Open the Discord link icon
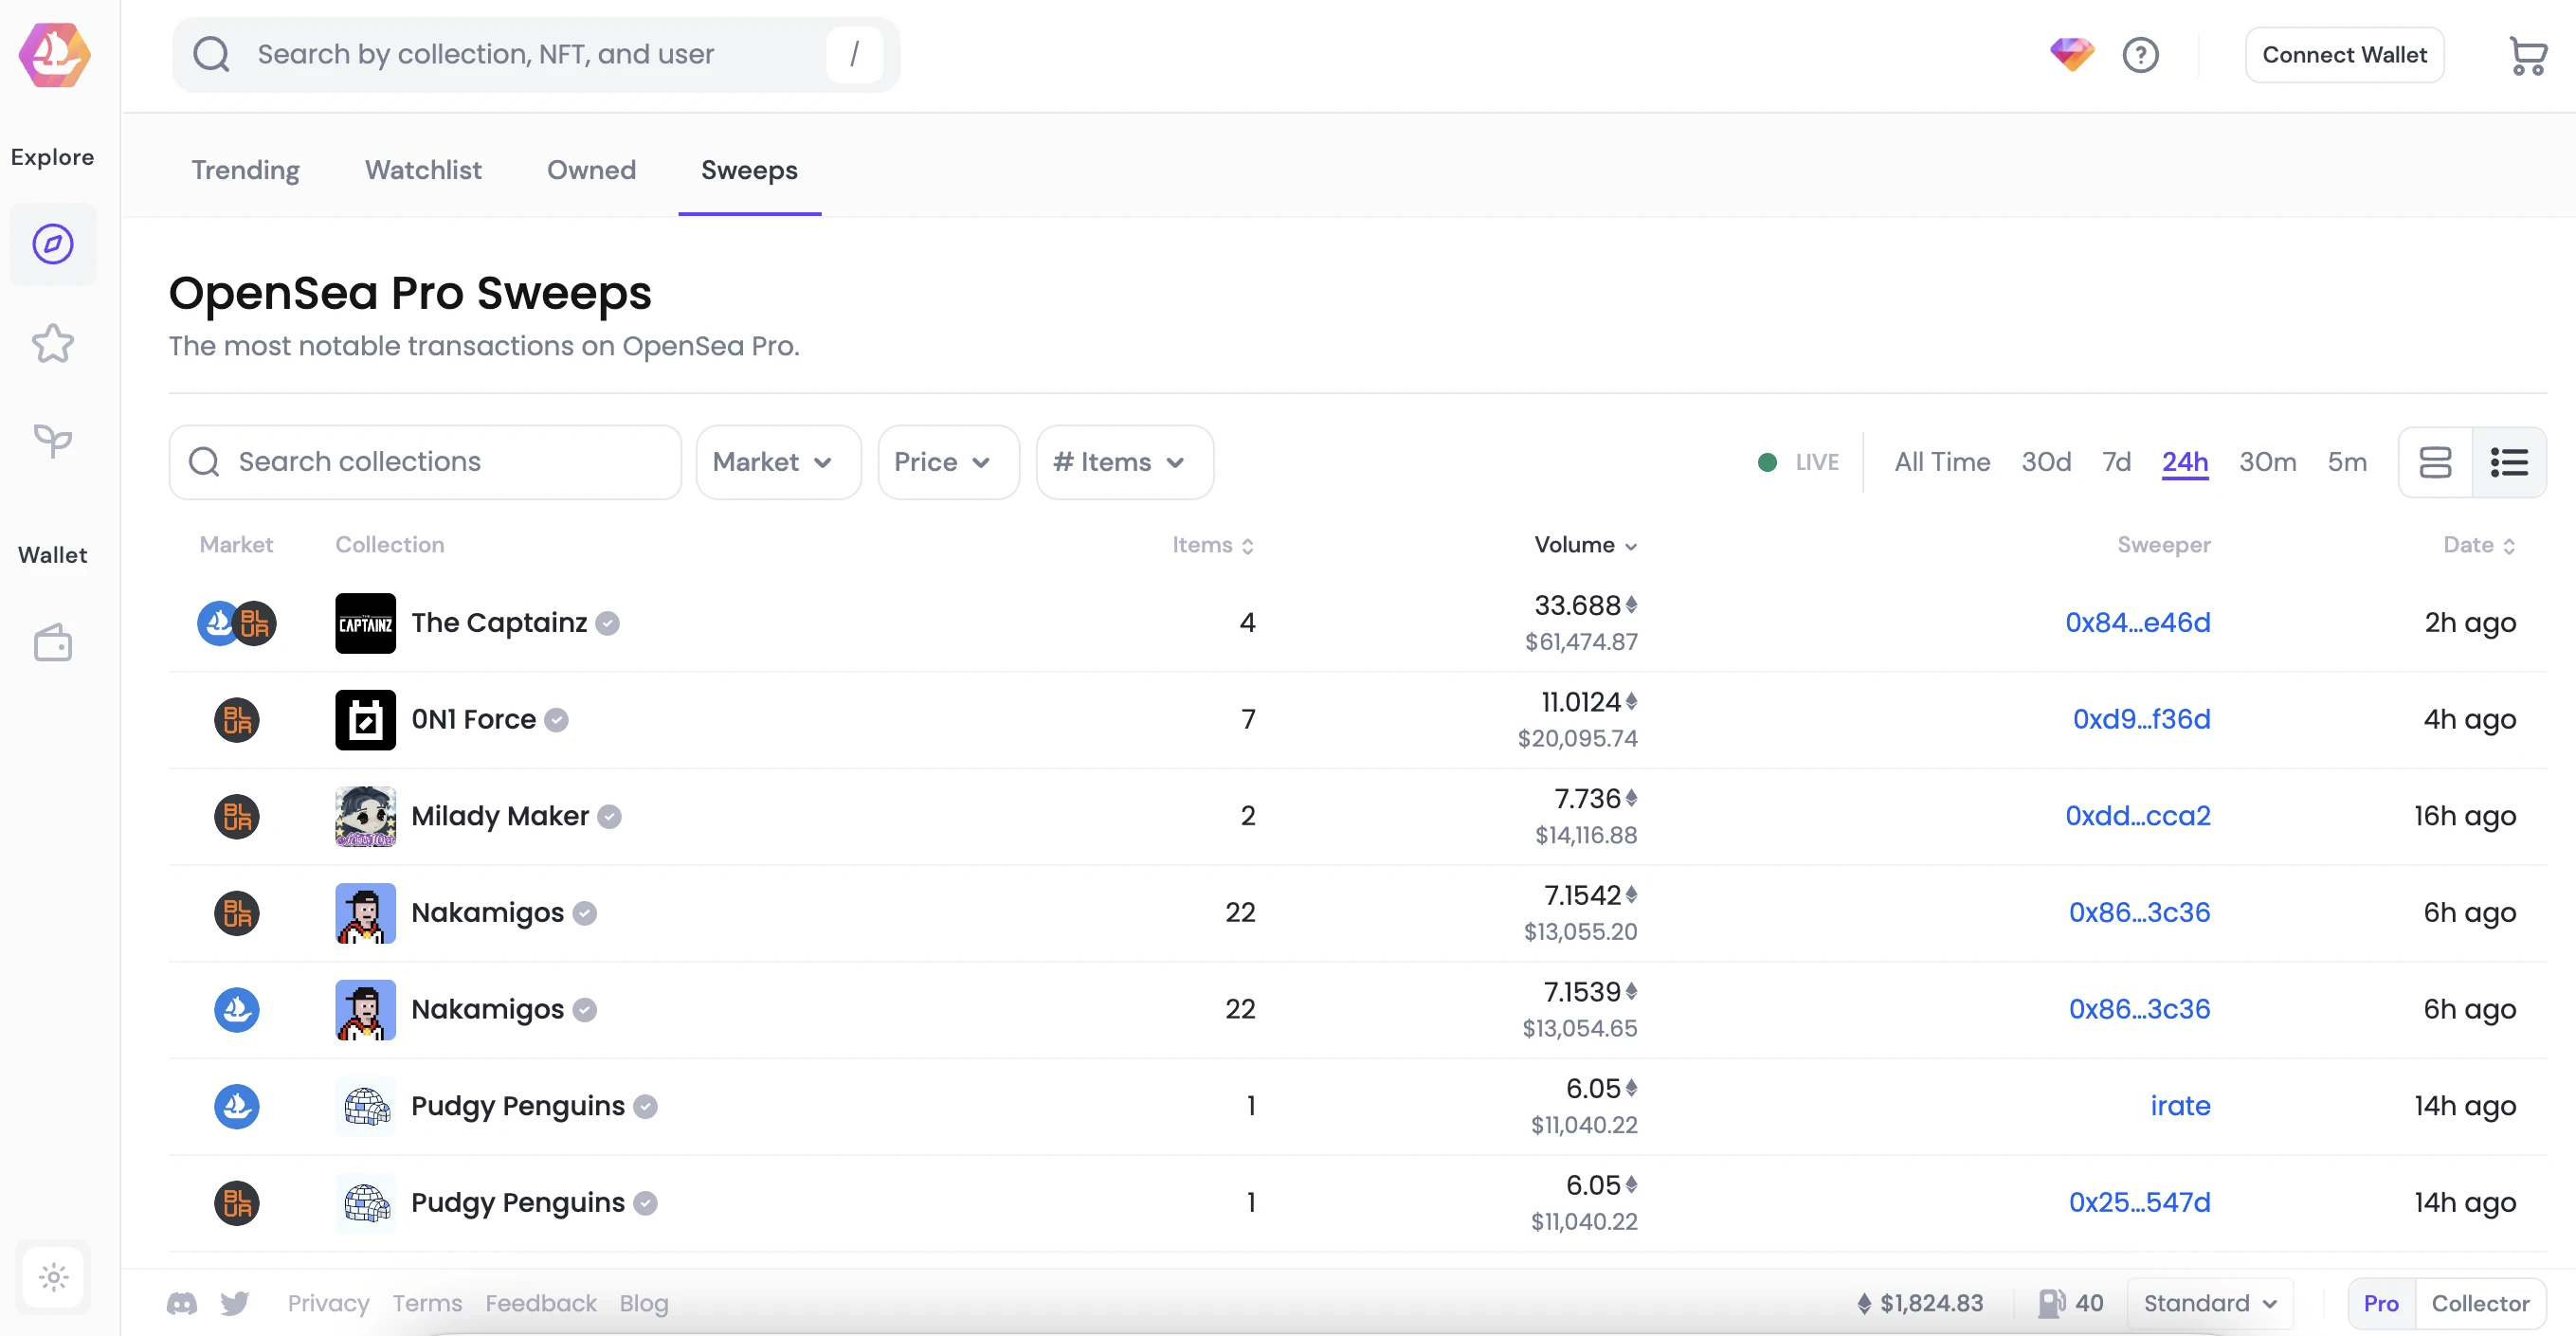The image size is (2576, 1336). tap(181, 1303)
